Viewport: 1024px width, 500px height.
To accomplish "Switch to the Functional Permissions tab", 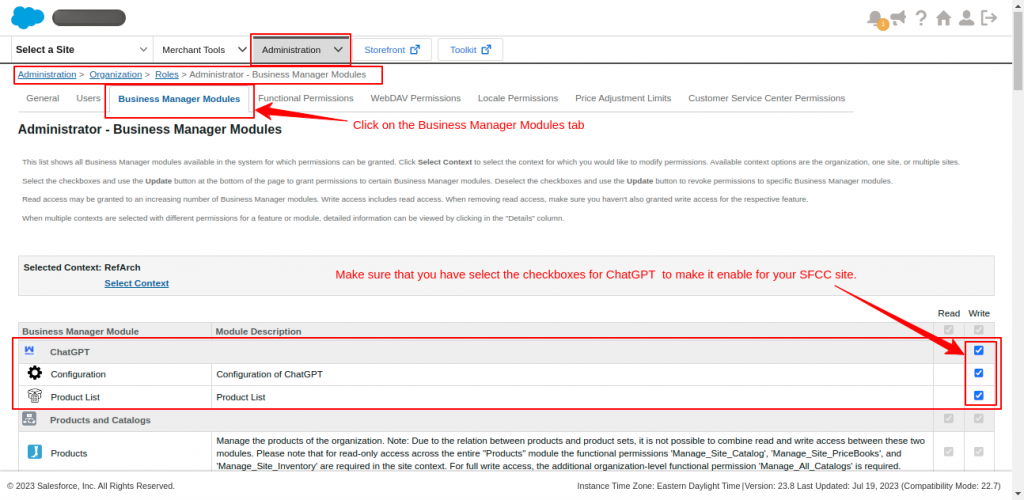I will (306, 98).
